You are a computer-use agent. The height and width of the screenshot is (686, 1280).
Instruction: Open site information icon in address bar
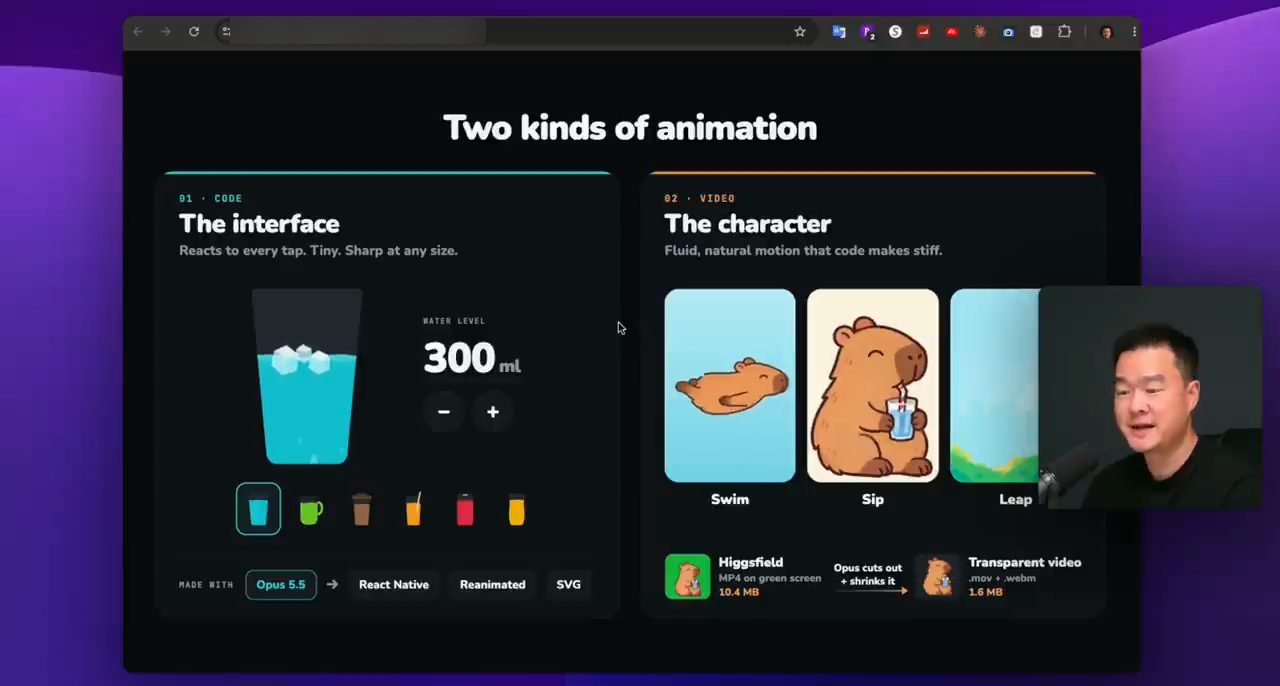(226, 32)
